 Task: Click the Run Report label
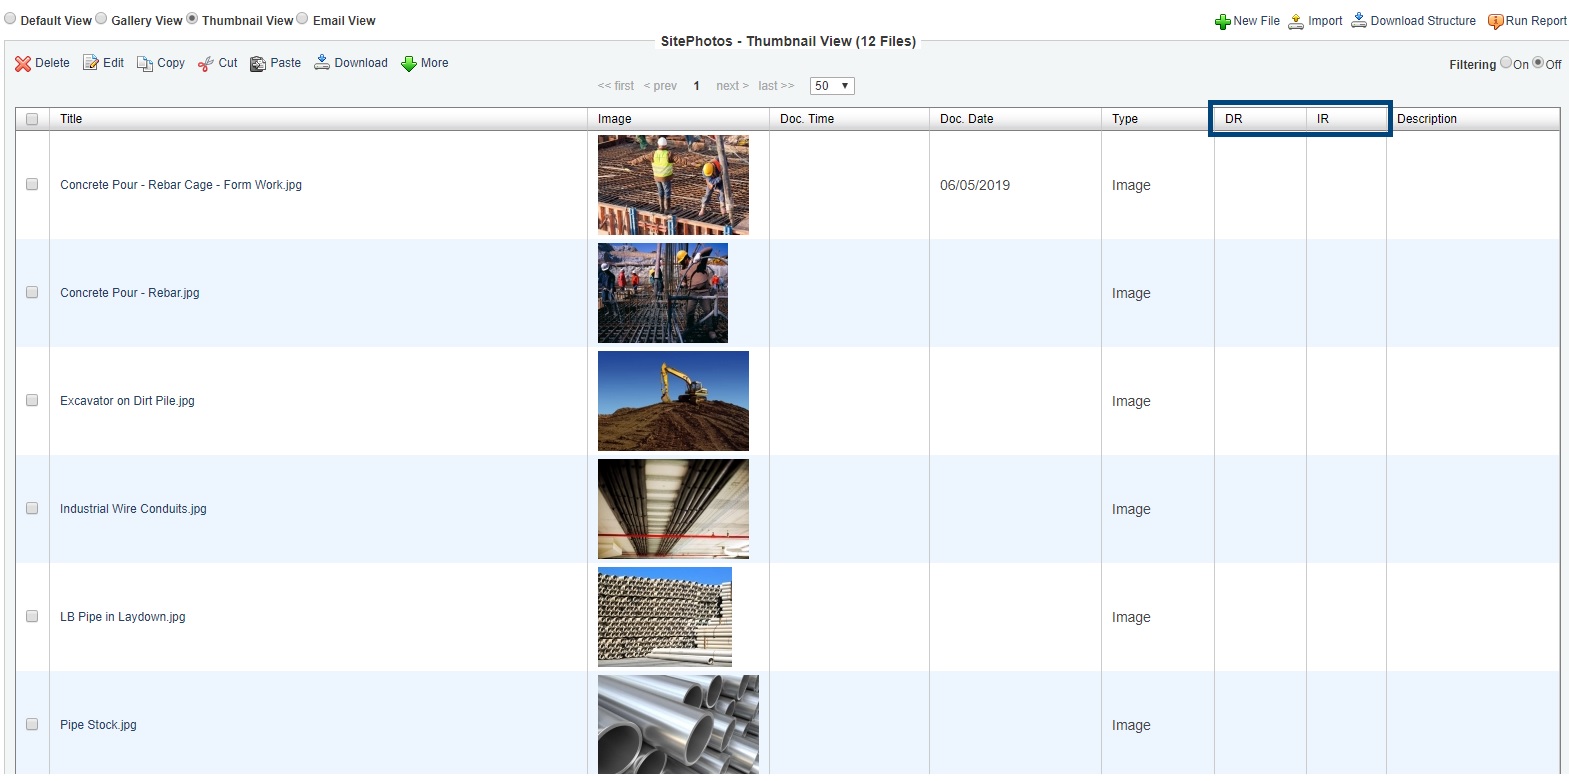(x=1536, y=21)
